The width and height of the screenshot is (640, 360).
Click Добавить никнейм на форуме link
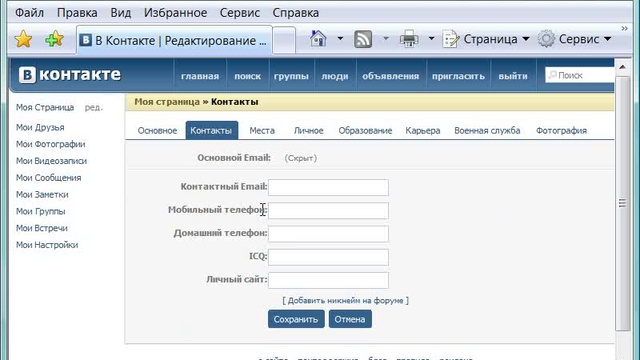click(x=345, y=300)
